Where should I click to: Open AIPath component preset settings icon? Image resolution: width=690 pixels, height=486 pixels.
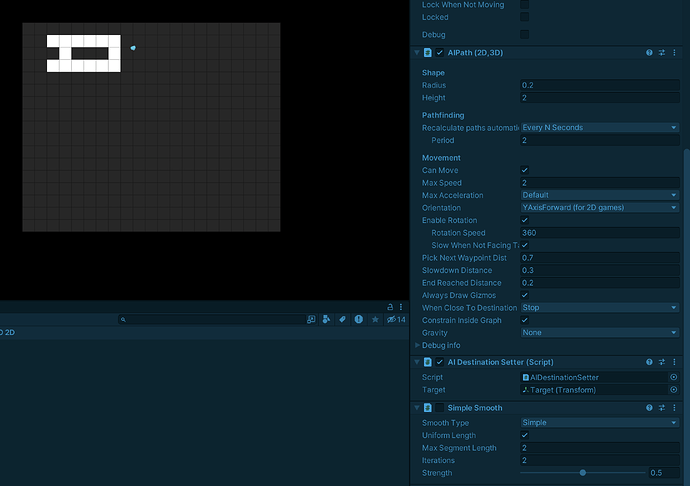pyautogui.click(x=662, y=53)
